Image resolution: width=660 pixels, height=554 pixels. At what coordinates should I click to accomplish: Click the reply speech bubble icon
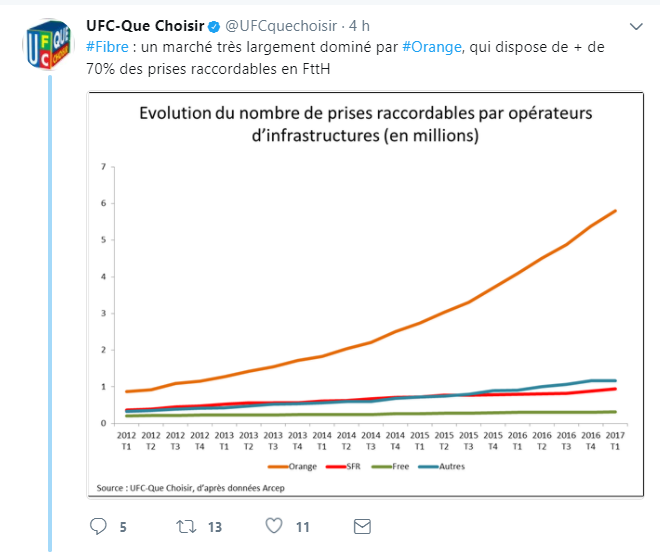click(99, 526)
